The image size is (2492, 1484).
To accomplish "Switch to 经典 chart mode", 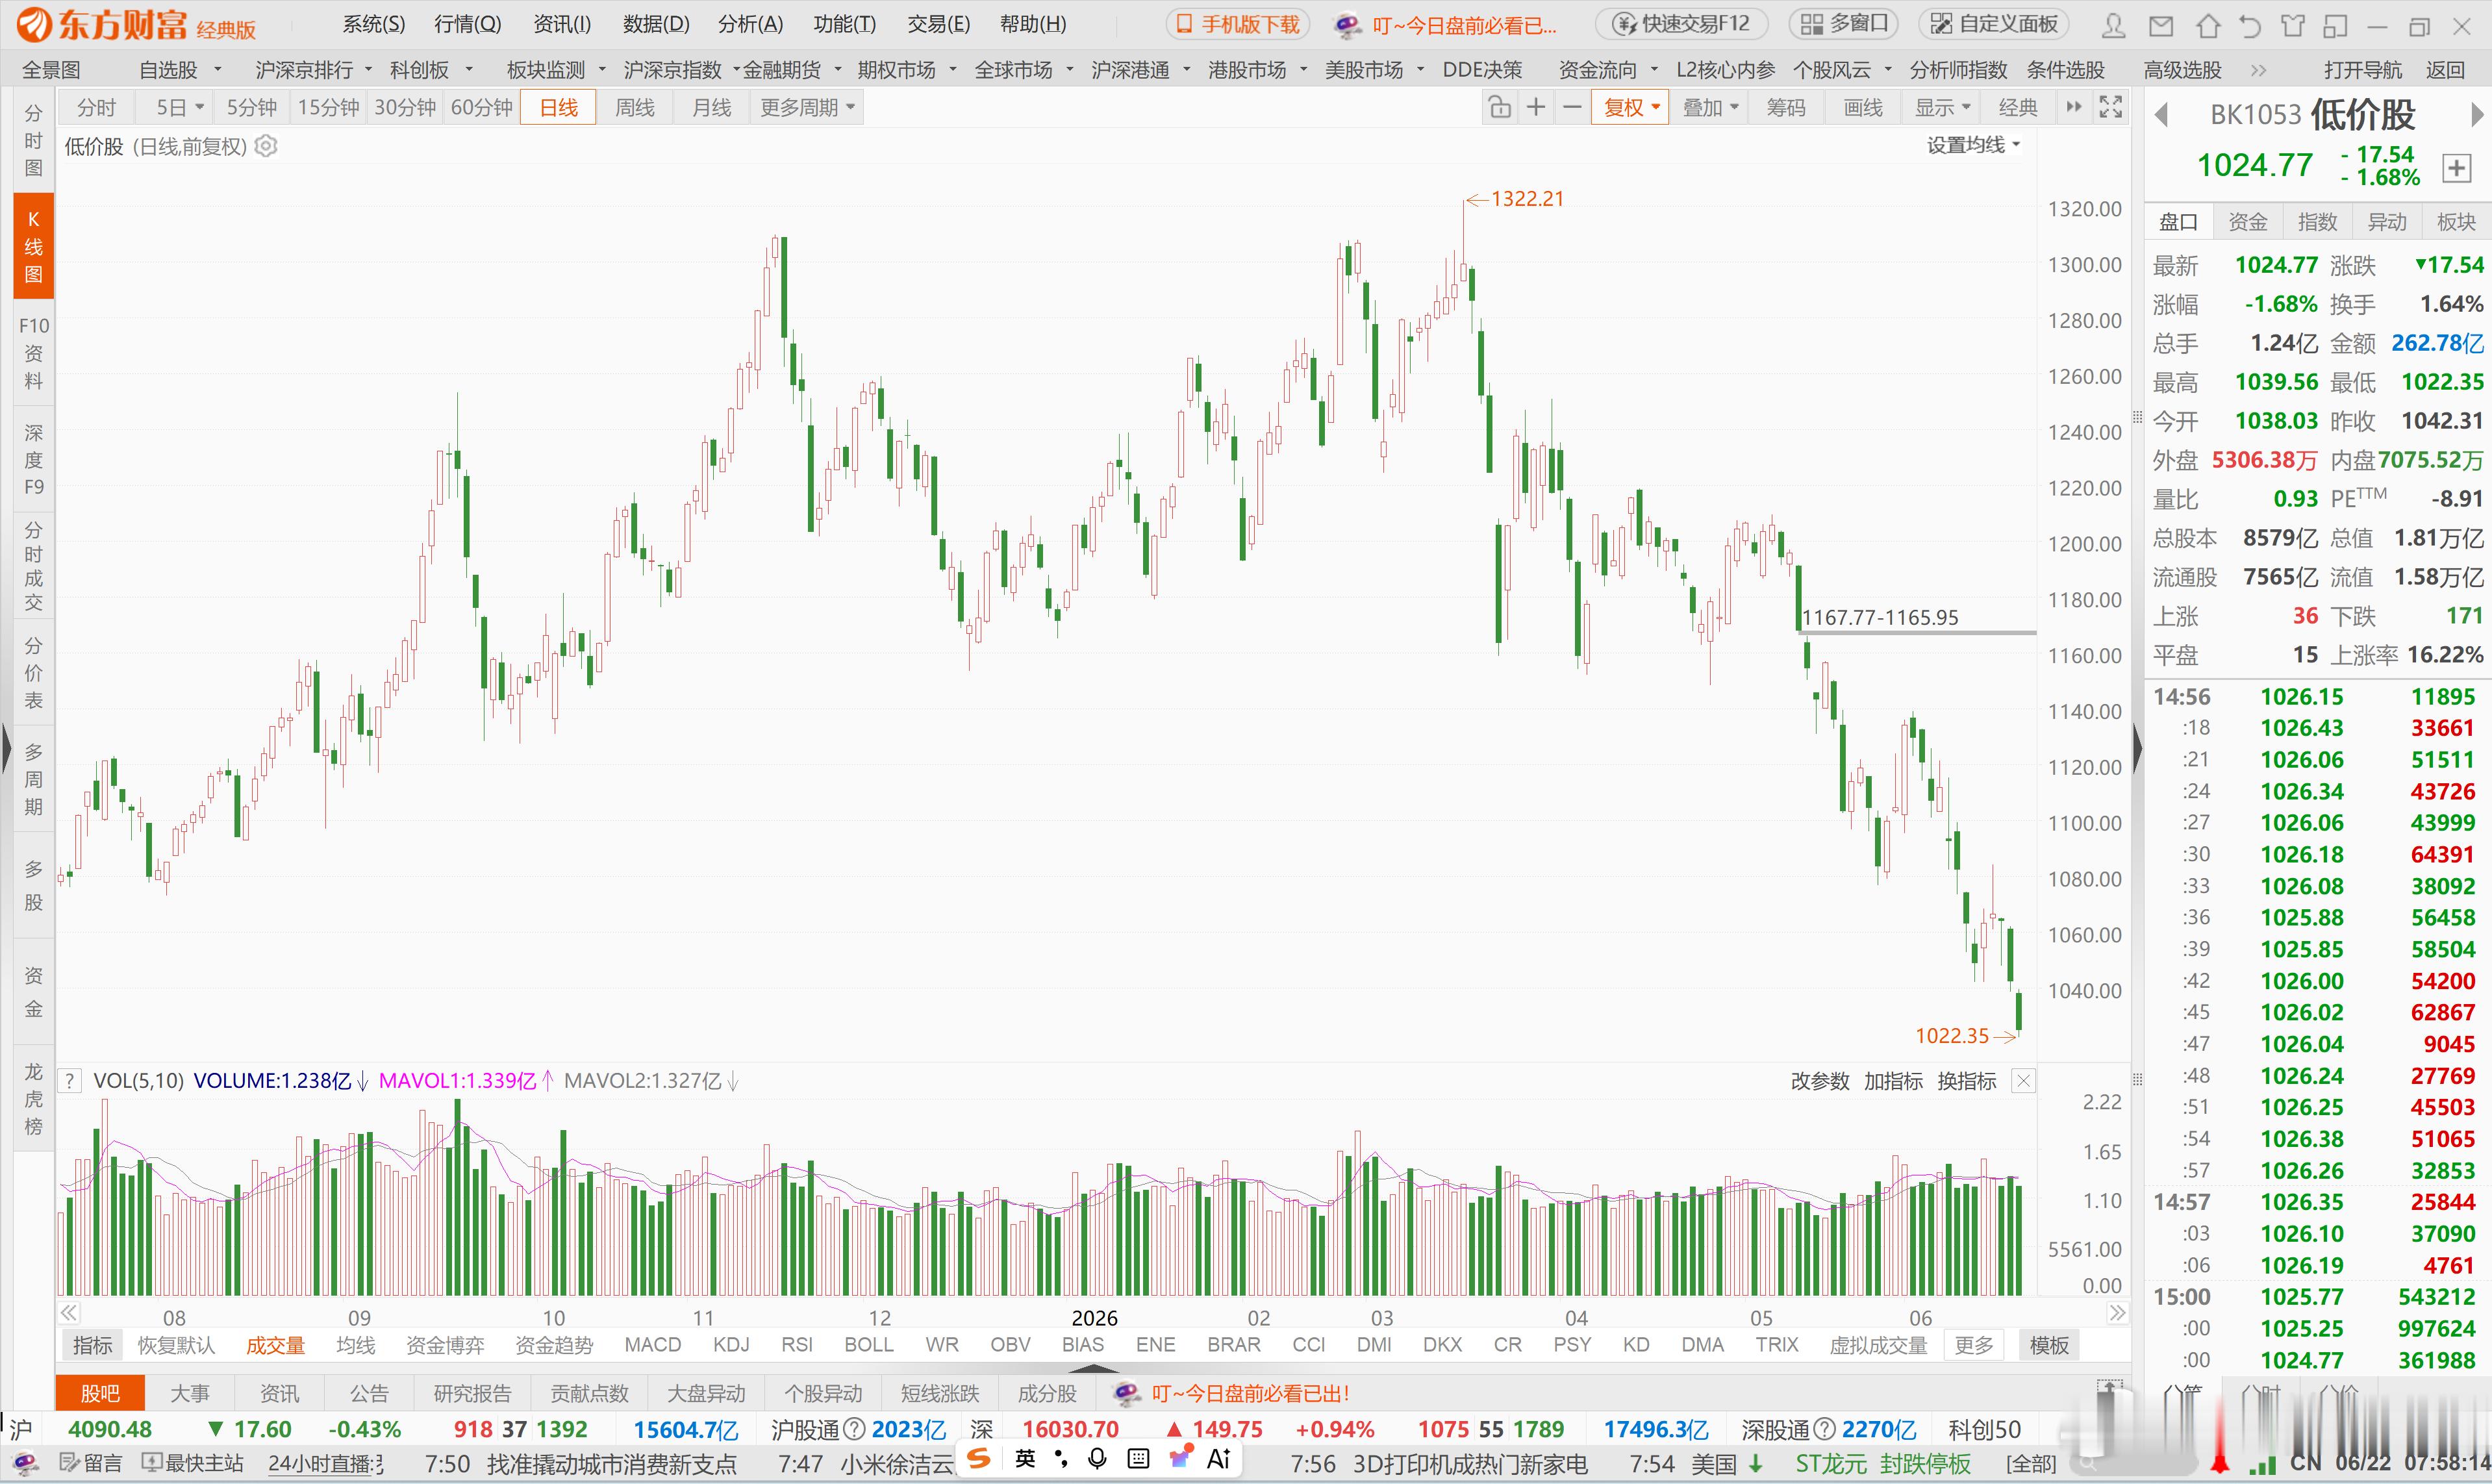I will click(x=2018, y=107).
